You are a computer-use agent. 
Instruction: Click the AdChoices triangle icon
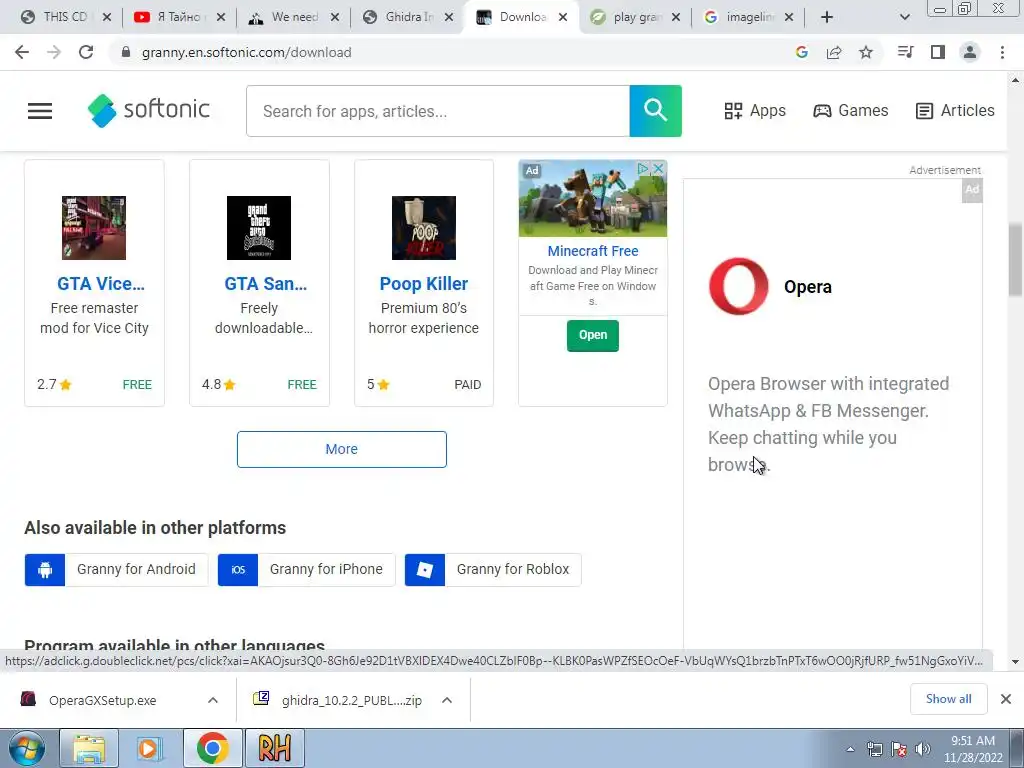(643, 168)
